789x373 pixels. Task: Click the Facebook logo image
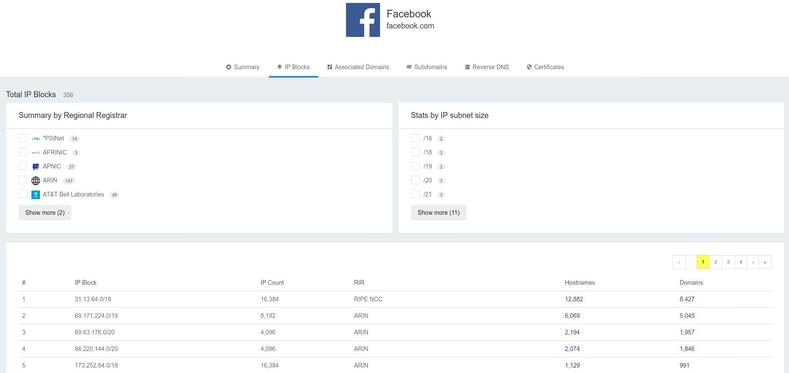363,20
